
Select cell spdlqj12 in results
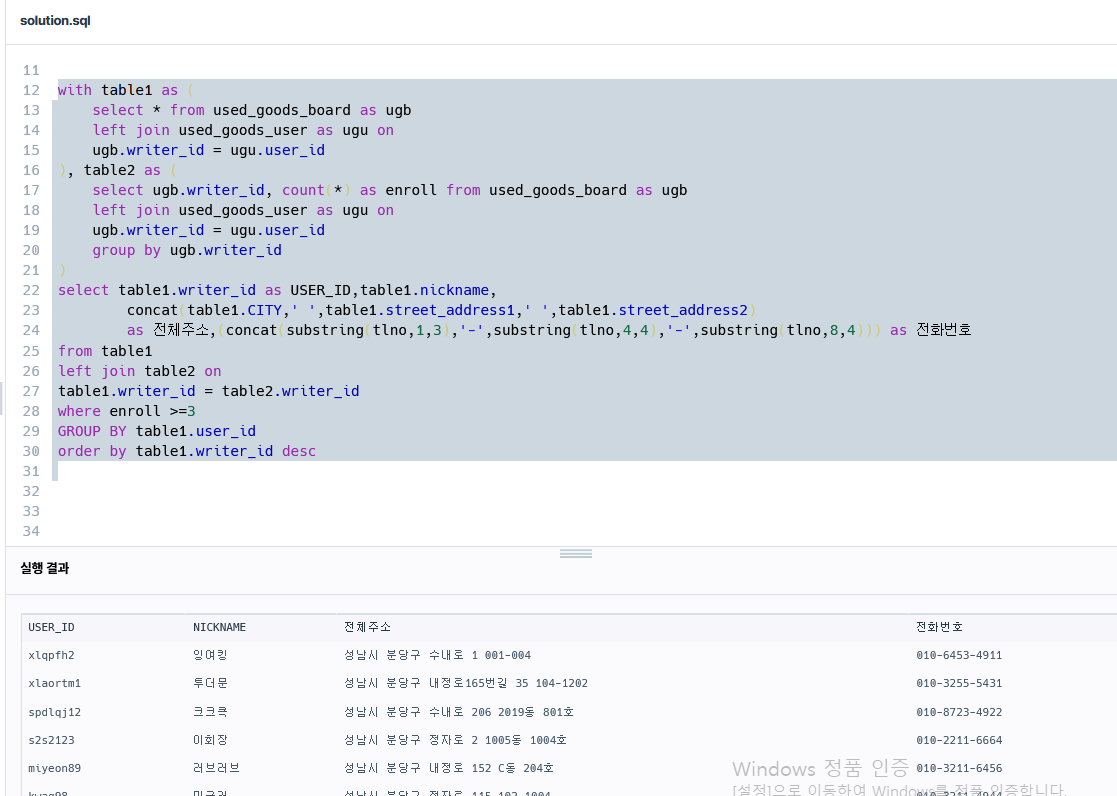click(x=54, y=712)
